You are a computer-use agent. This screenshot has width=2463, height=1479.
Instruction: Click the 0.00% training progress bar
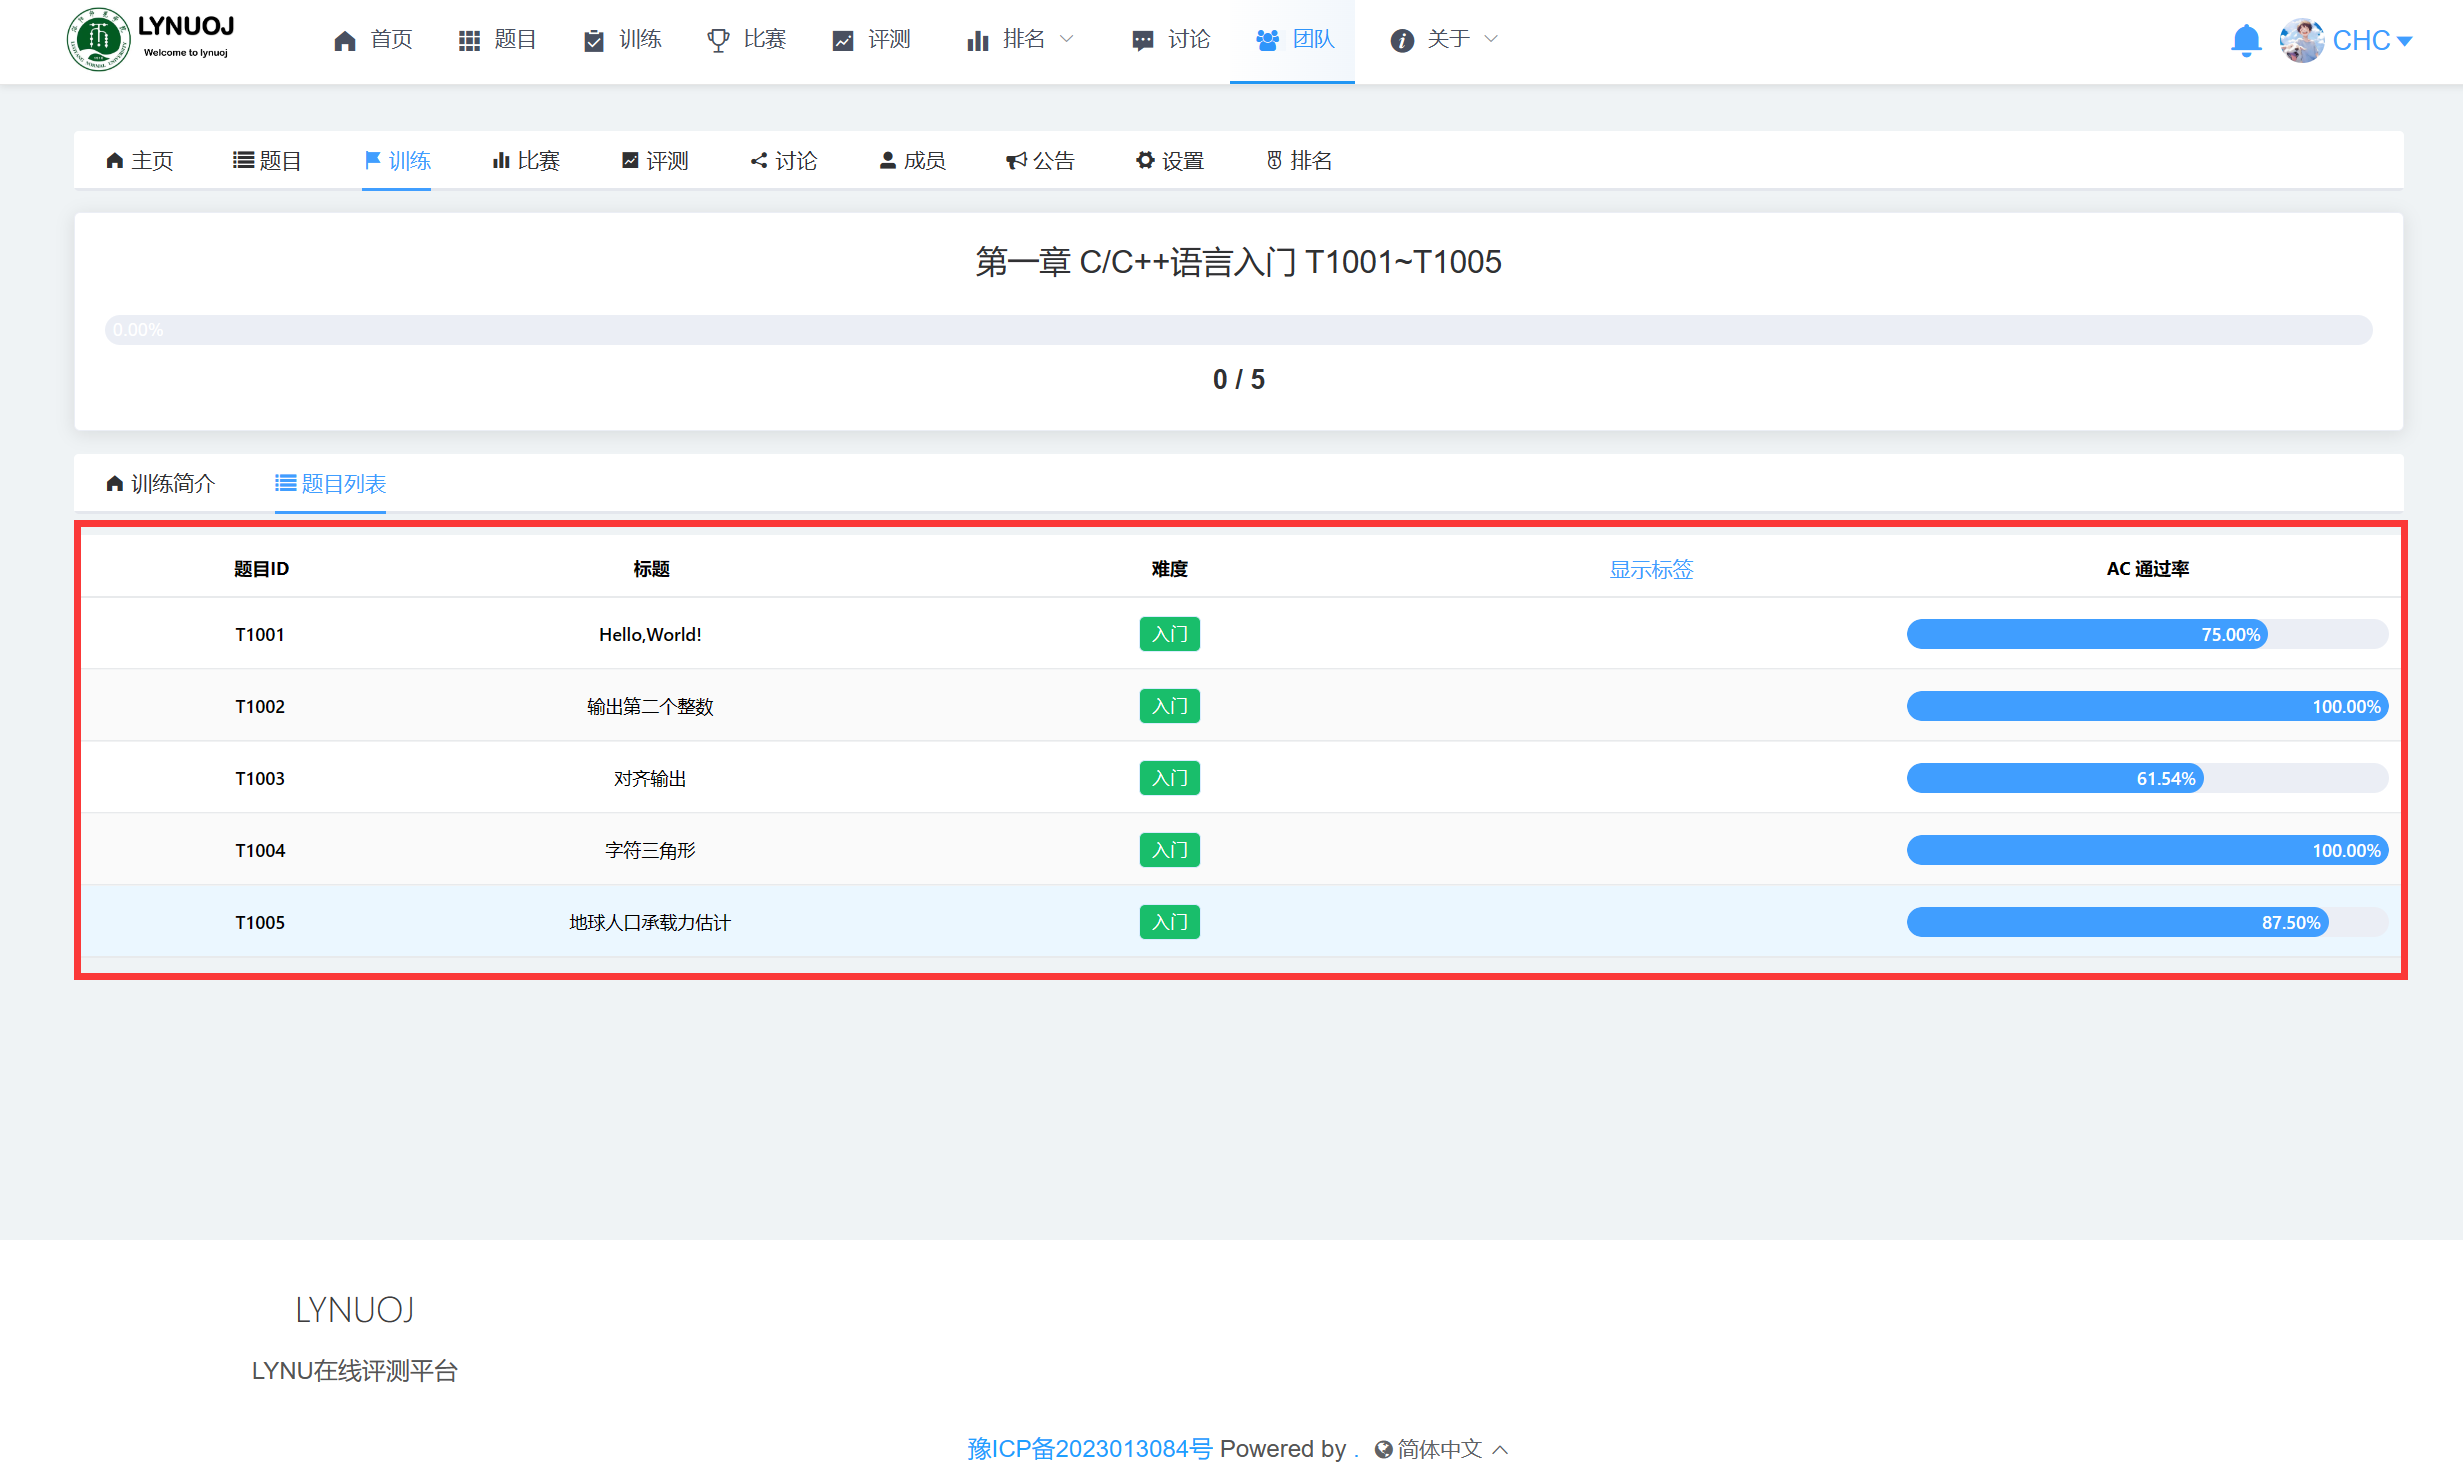(1238, 330)
